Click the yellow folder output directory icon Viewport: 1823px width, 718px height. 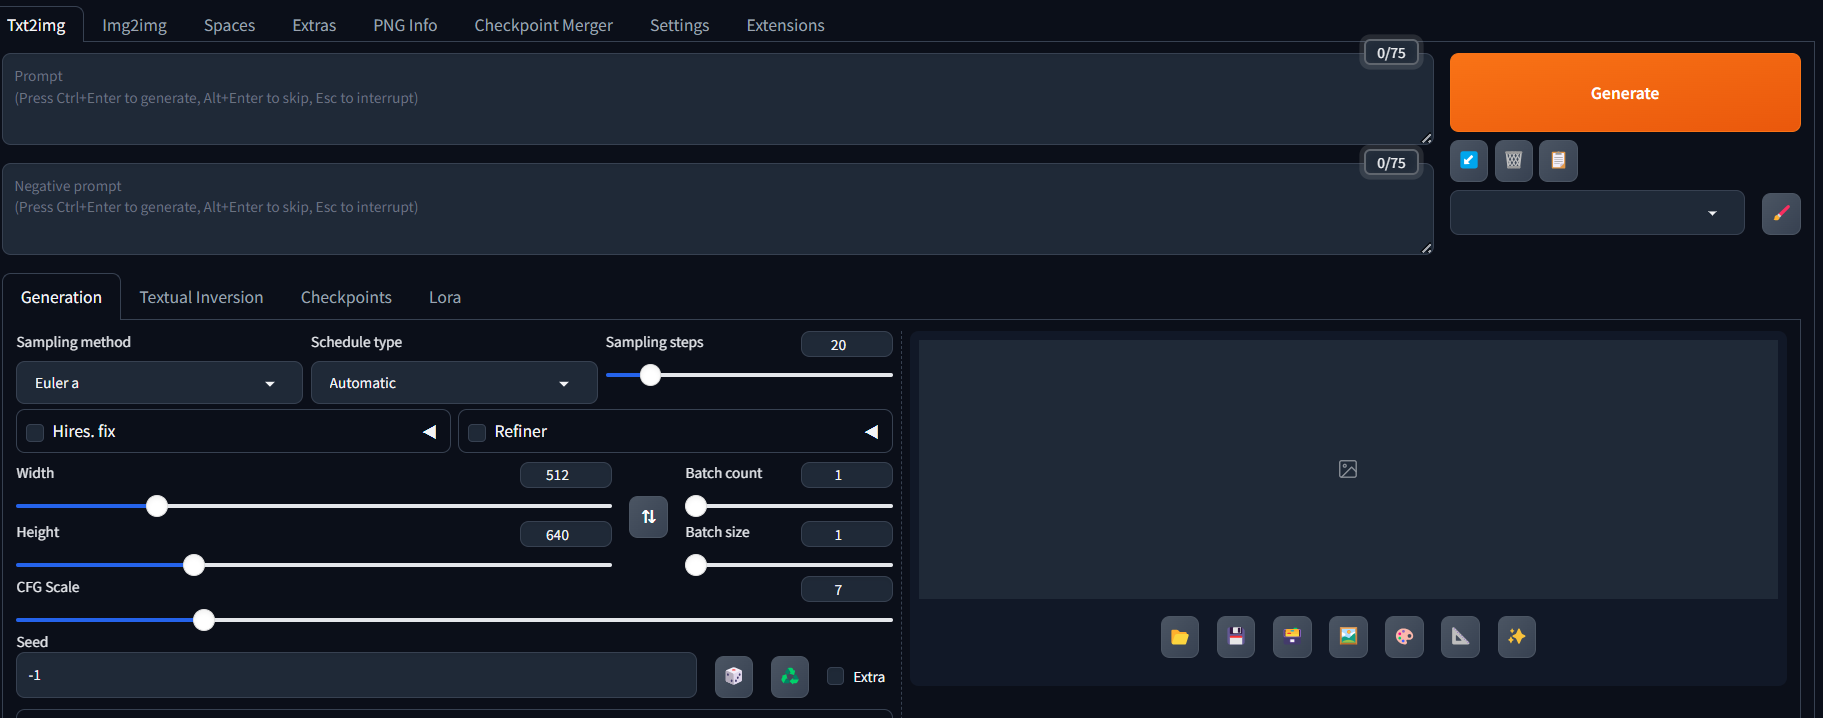coord(1179,637)
